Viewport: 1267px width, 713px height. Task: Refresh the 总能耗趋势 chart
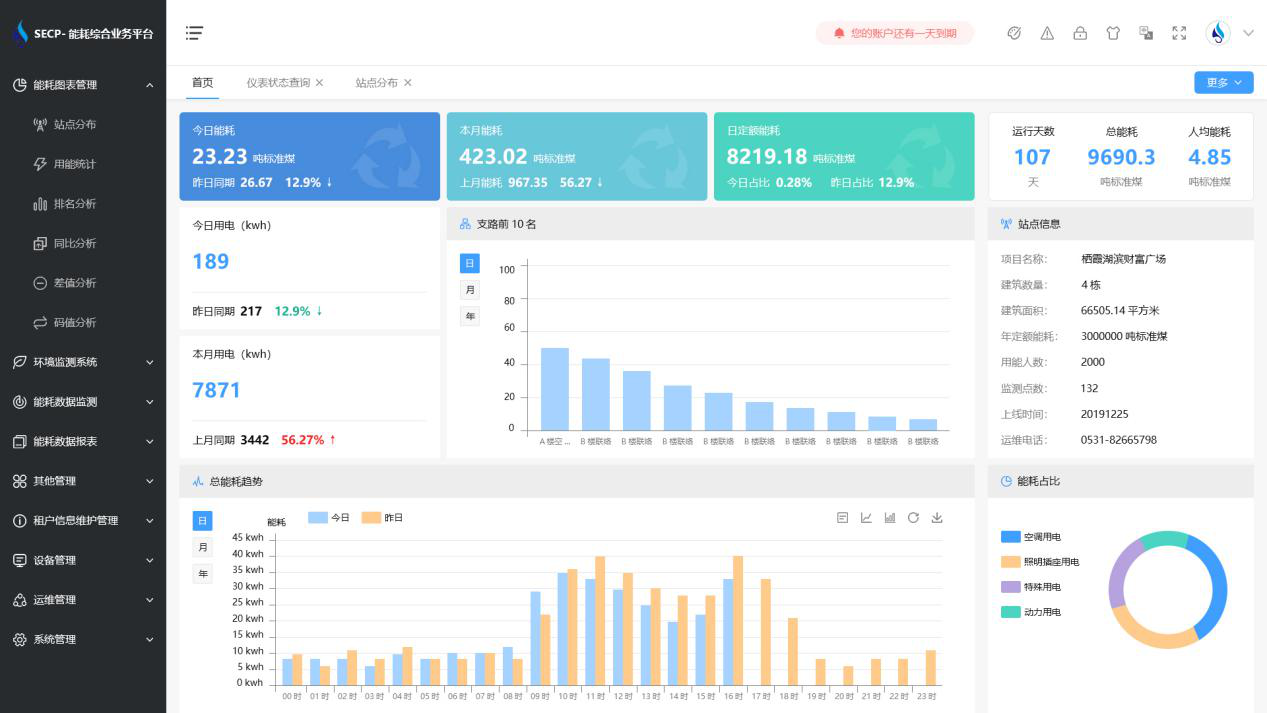pos(913,517)
